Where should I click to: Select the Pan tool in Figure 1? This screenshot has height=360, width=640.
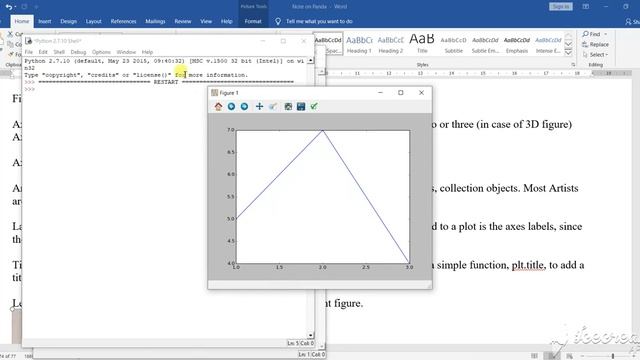pyautogui.click(x=259, y=107)
